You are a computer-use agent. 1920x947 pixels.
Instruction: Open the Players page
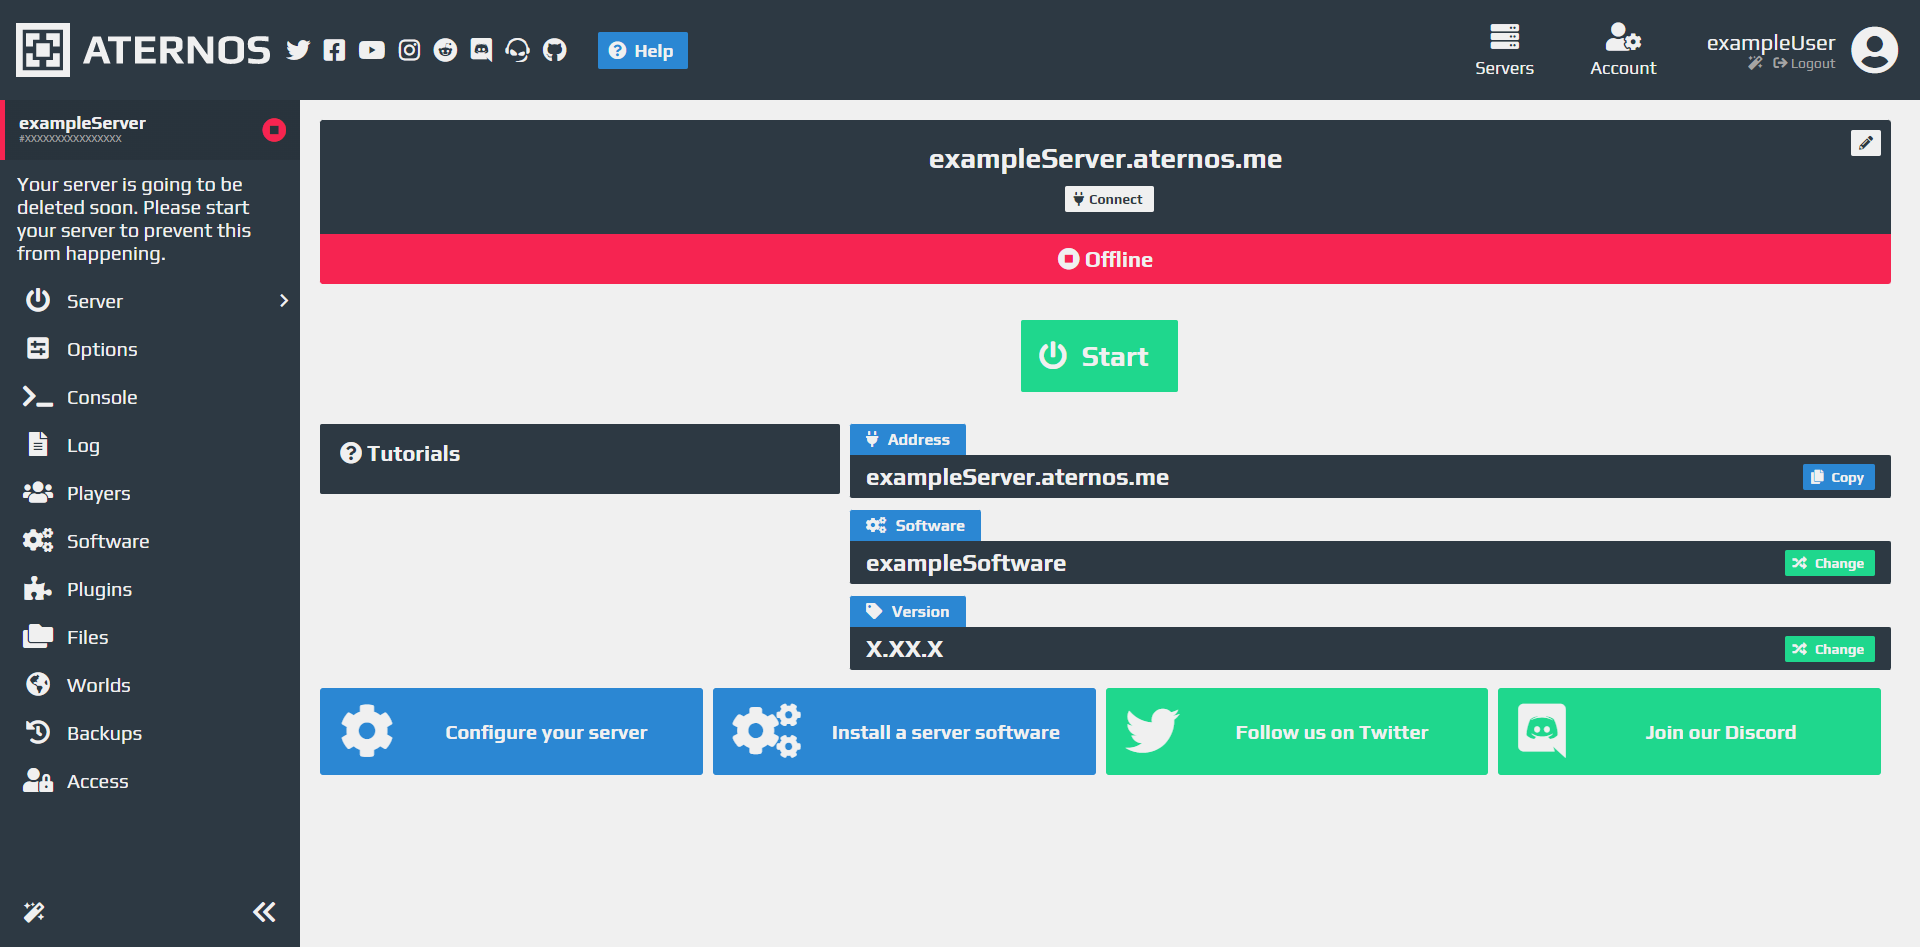(150, 493)
